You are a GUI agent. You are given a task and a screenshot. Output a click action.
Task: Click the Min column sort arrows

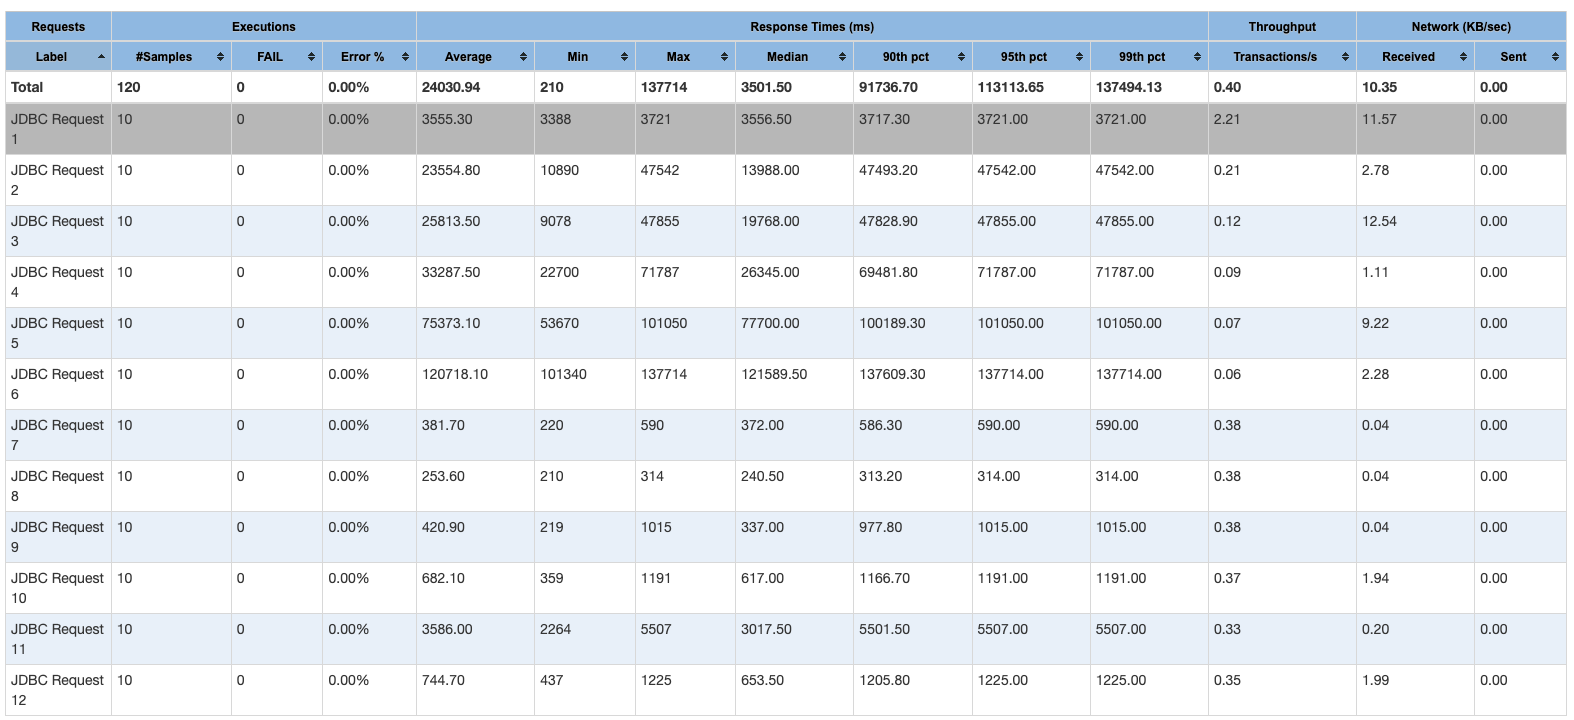(624, 57)
